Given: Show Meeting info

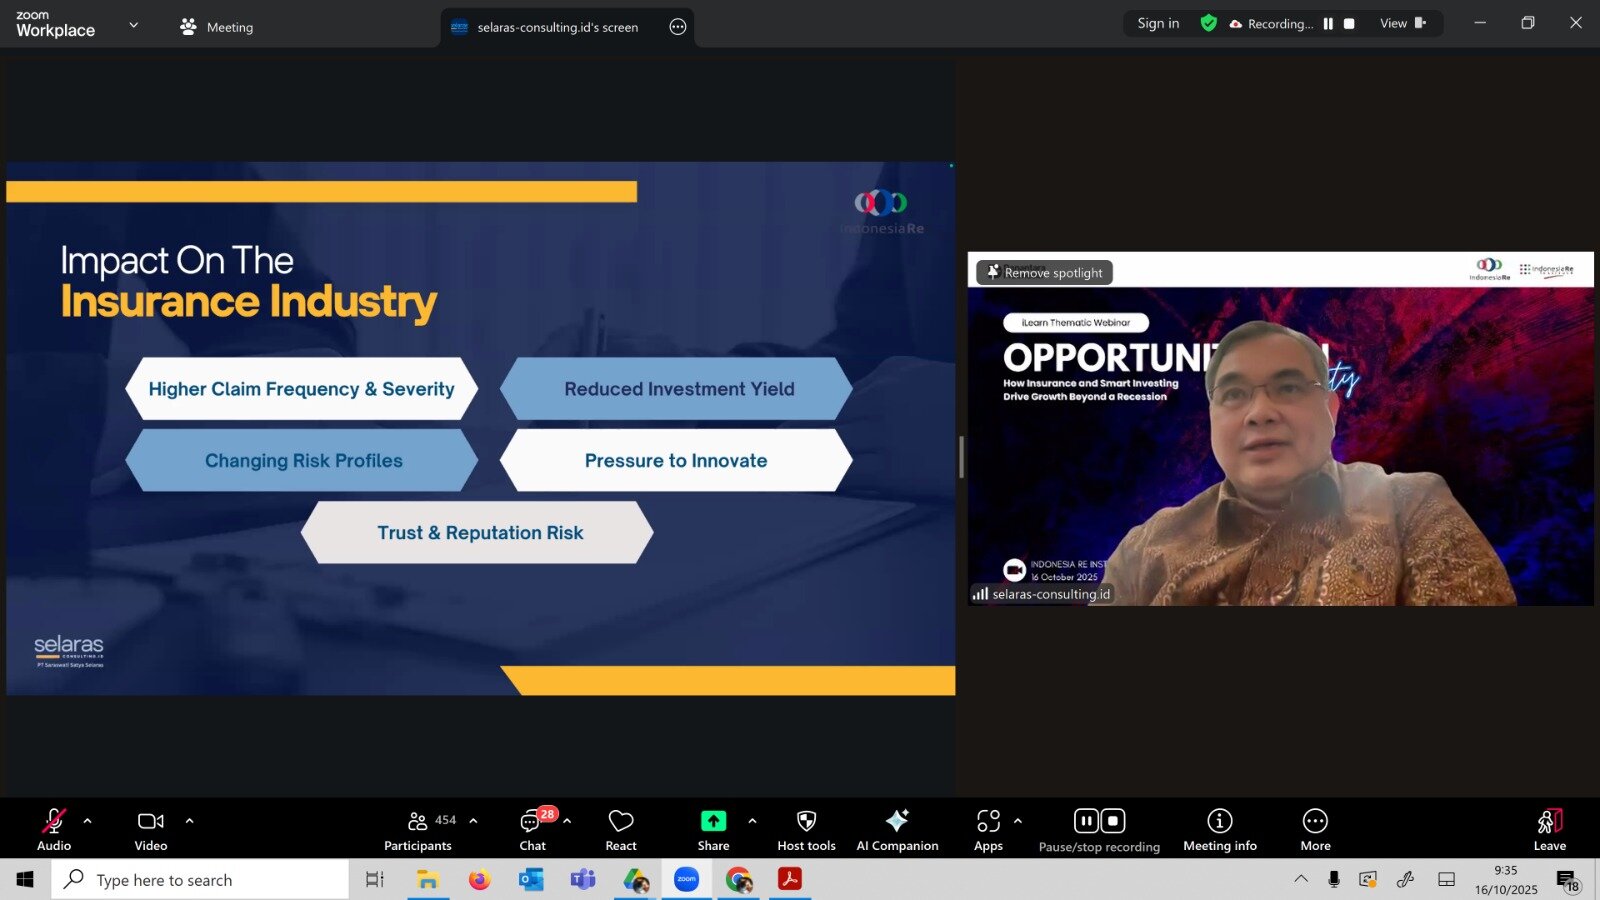Looking at the screenshot, I should coord(1219,830).
